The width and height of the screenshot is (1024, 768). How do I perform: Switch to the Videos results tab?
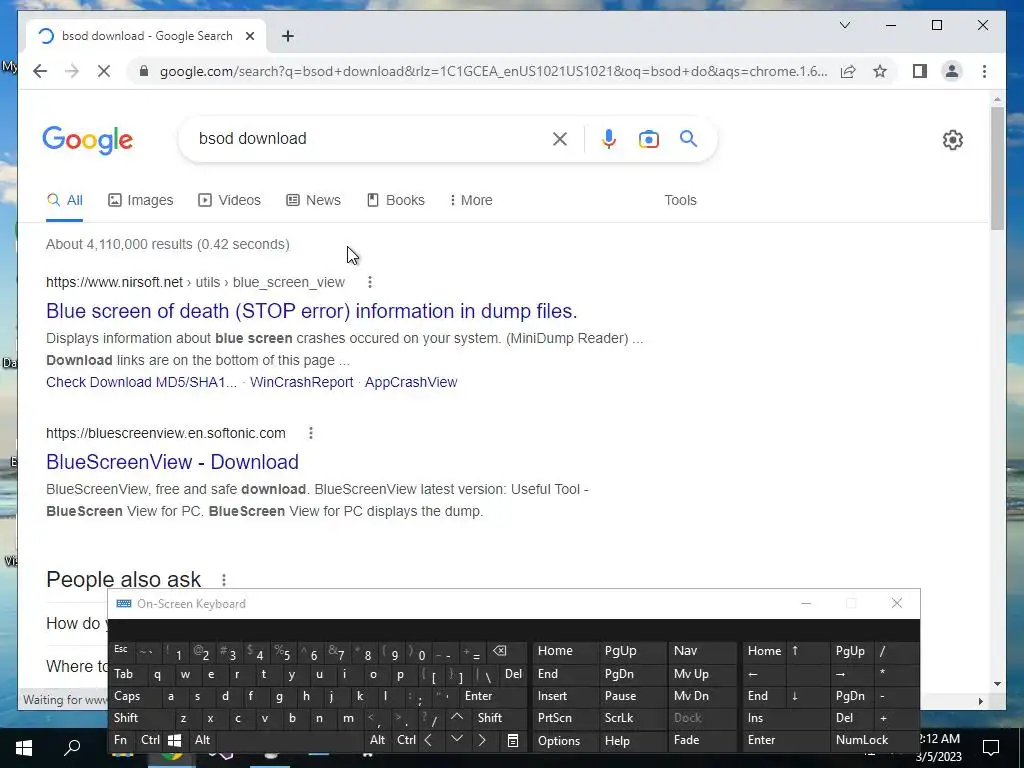point(229,200)
